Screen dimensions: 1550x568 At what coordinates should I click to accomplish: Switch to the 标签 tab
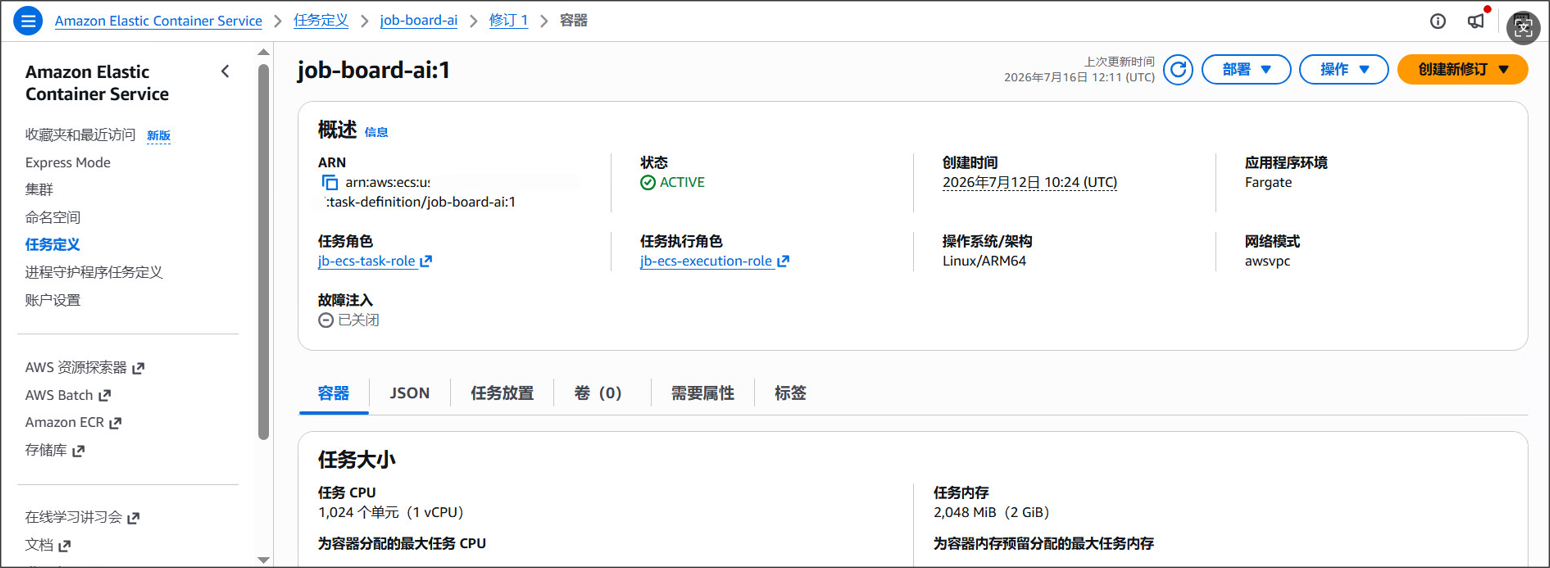point(790,393)
